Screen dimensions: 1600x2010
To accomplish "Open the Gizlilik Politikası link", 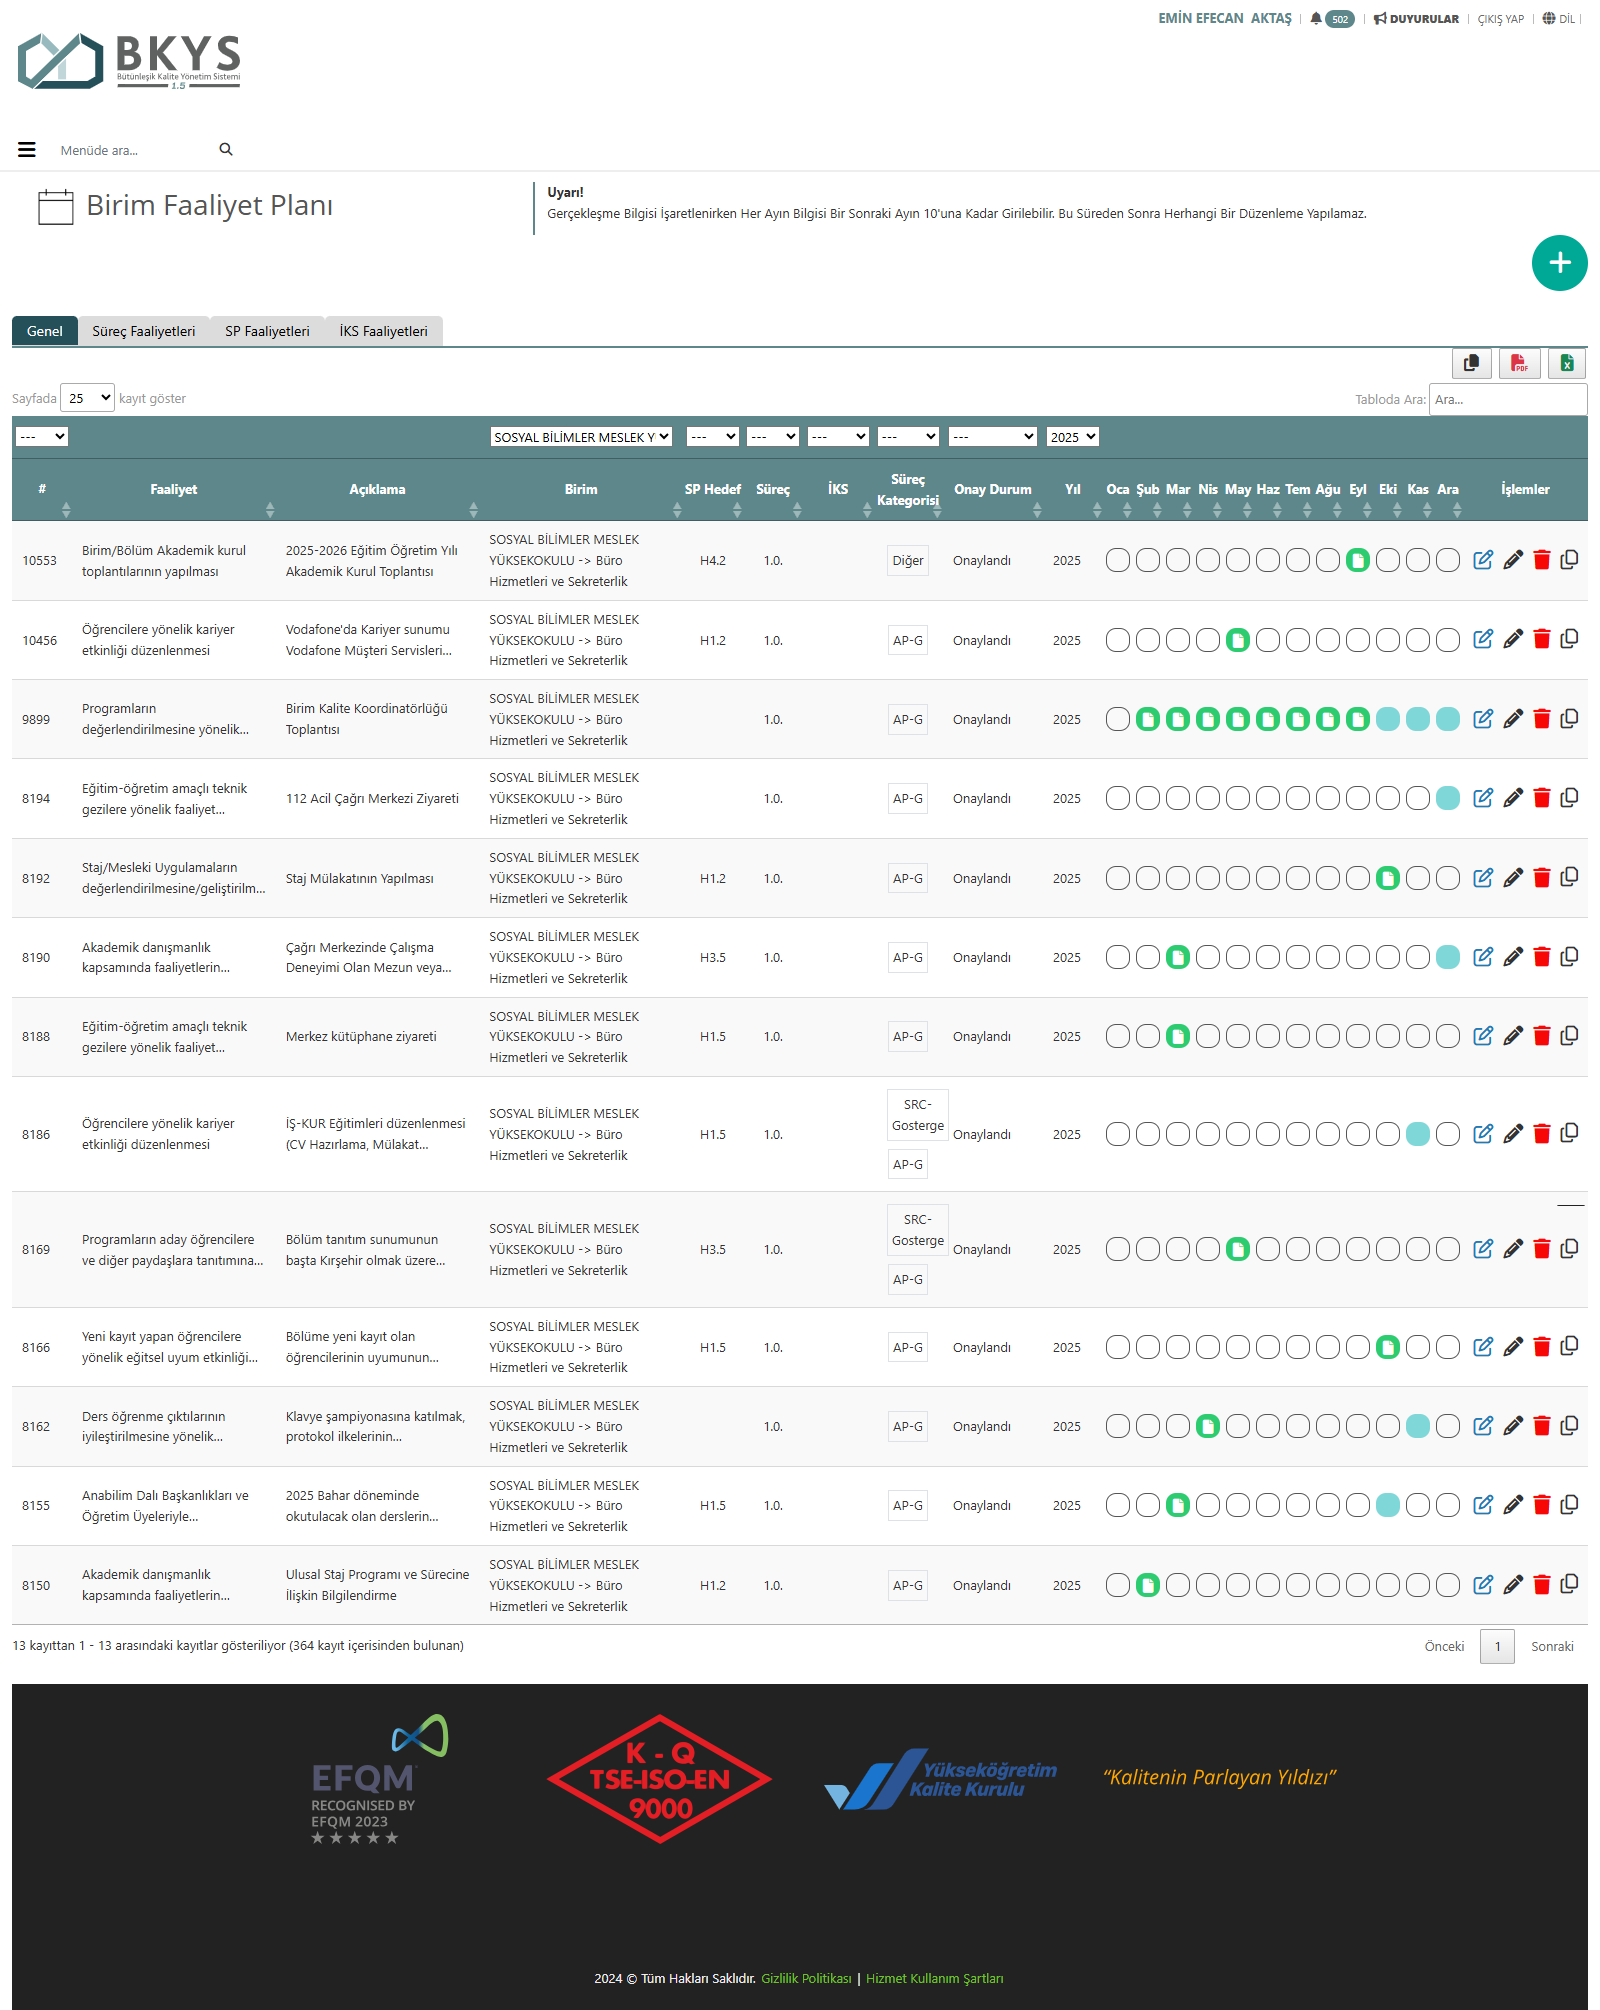I will 806,1978.
